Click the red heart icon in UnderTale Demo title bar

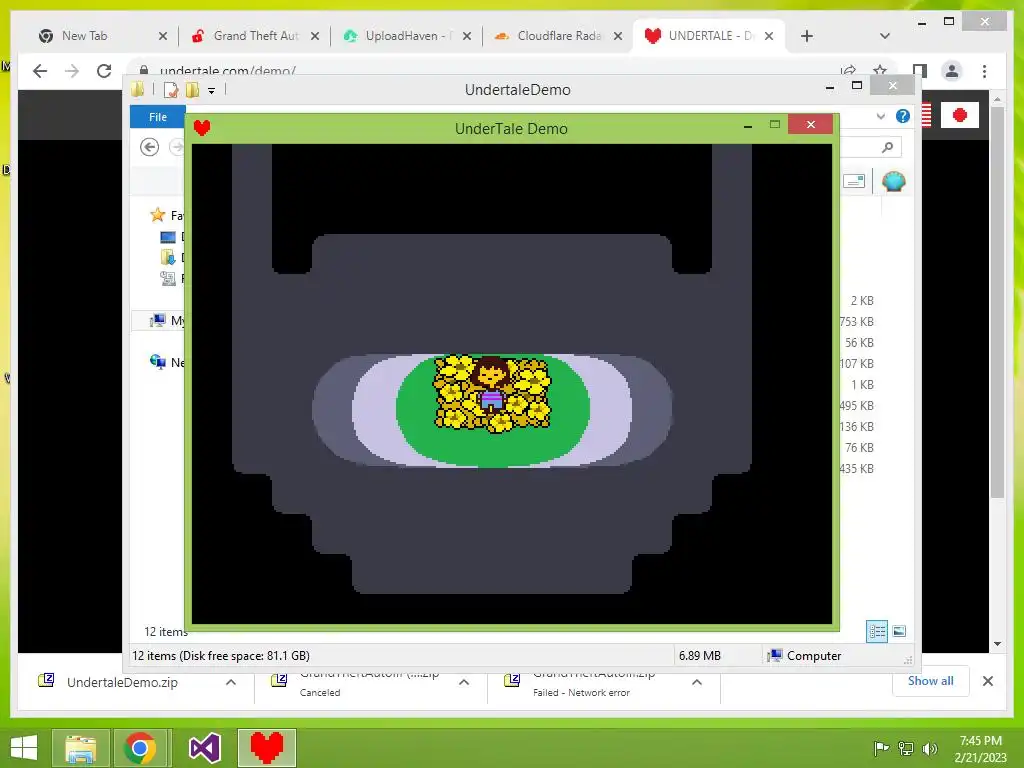click(202, 128)
